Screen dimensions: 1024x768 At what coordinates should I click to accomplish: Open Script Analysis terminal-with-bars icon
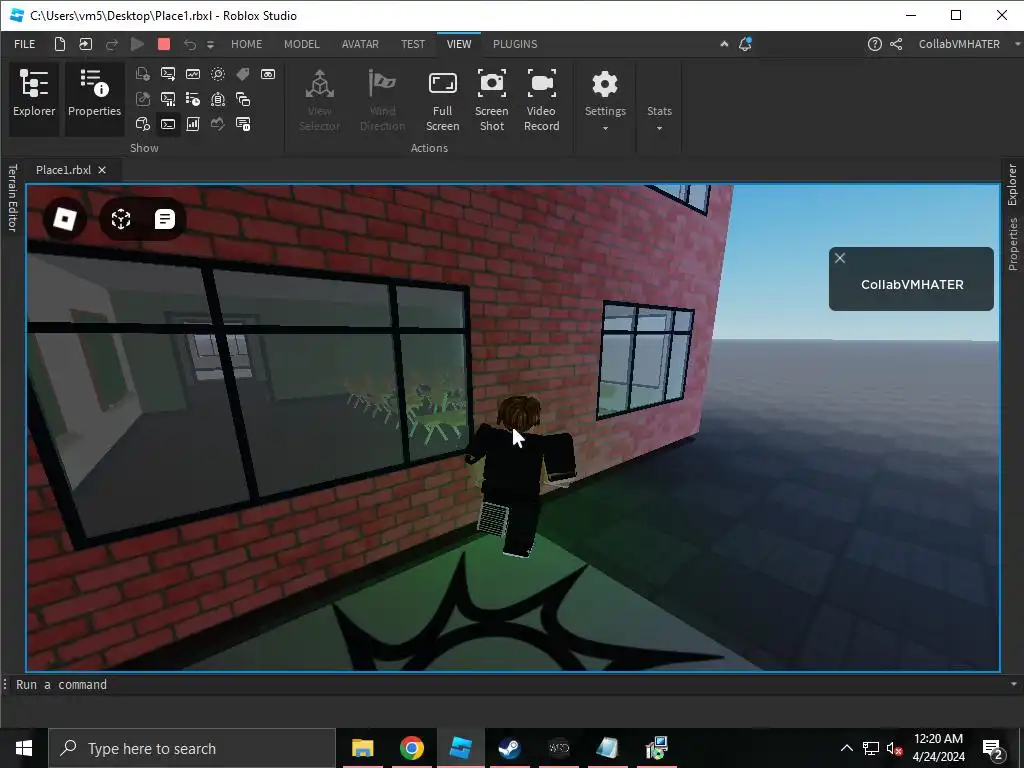(x=168, y=99)
